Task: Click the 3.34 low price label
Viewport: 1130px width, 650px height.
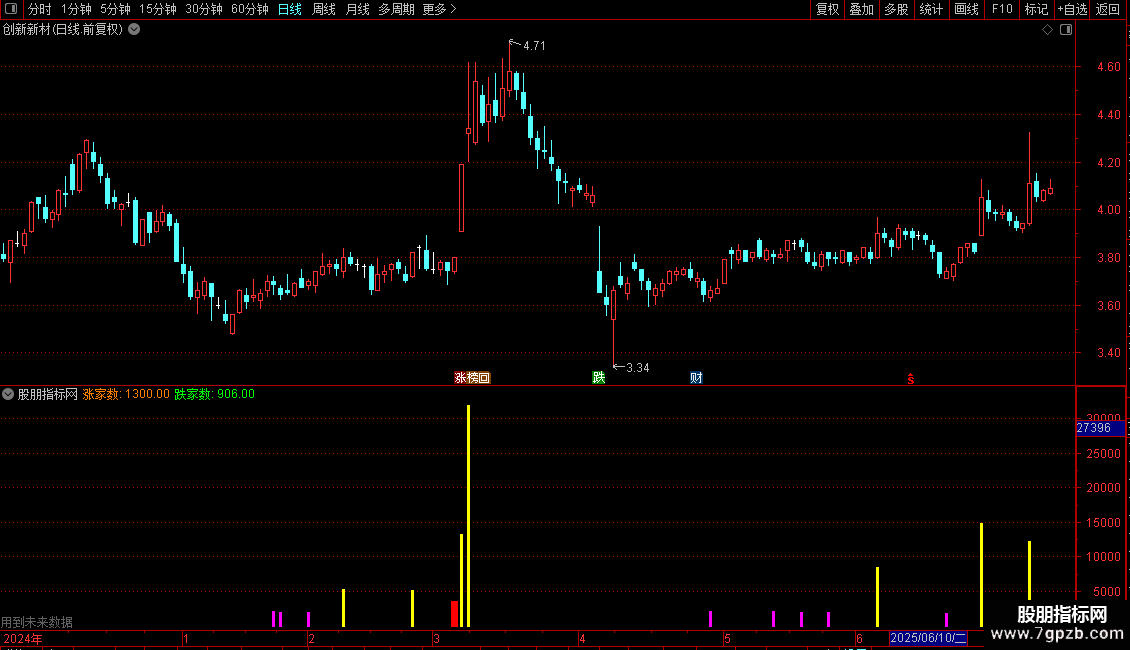Action: tap(638, 368)
